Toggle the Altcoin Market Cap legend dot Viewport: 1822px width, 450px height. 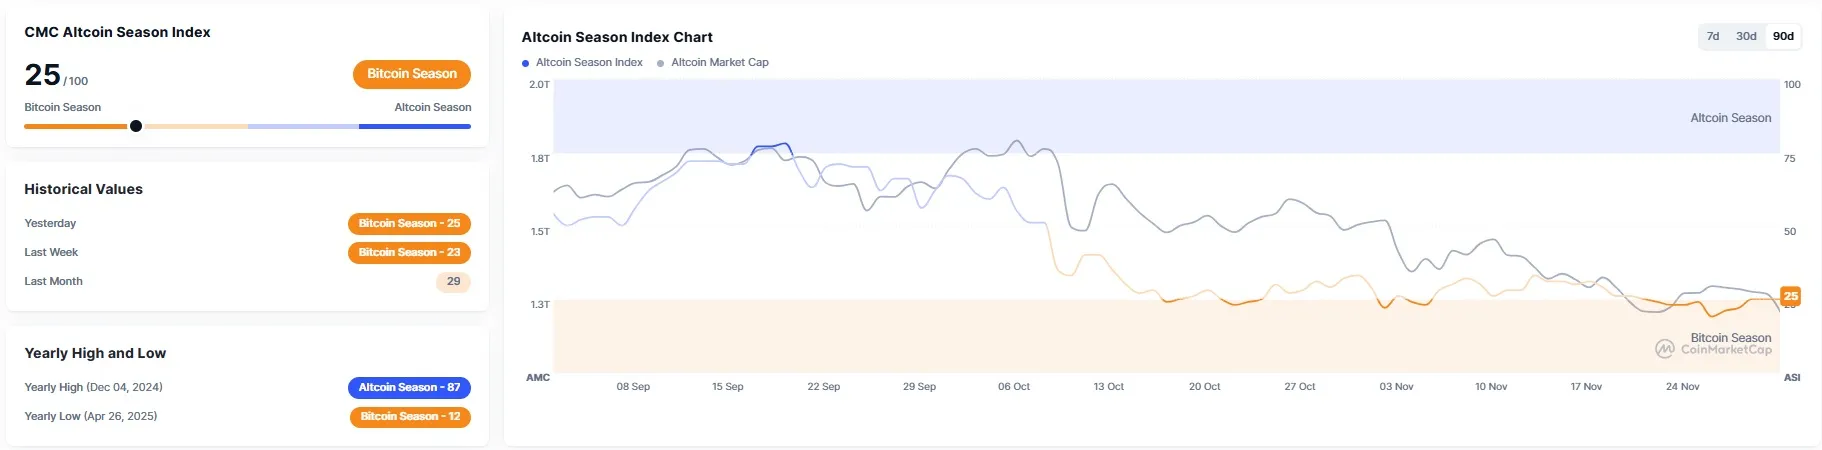[x=661, y=63]
